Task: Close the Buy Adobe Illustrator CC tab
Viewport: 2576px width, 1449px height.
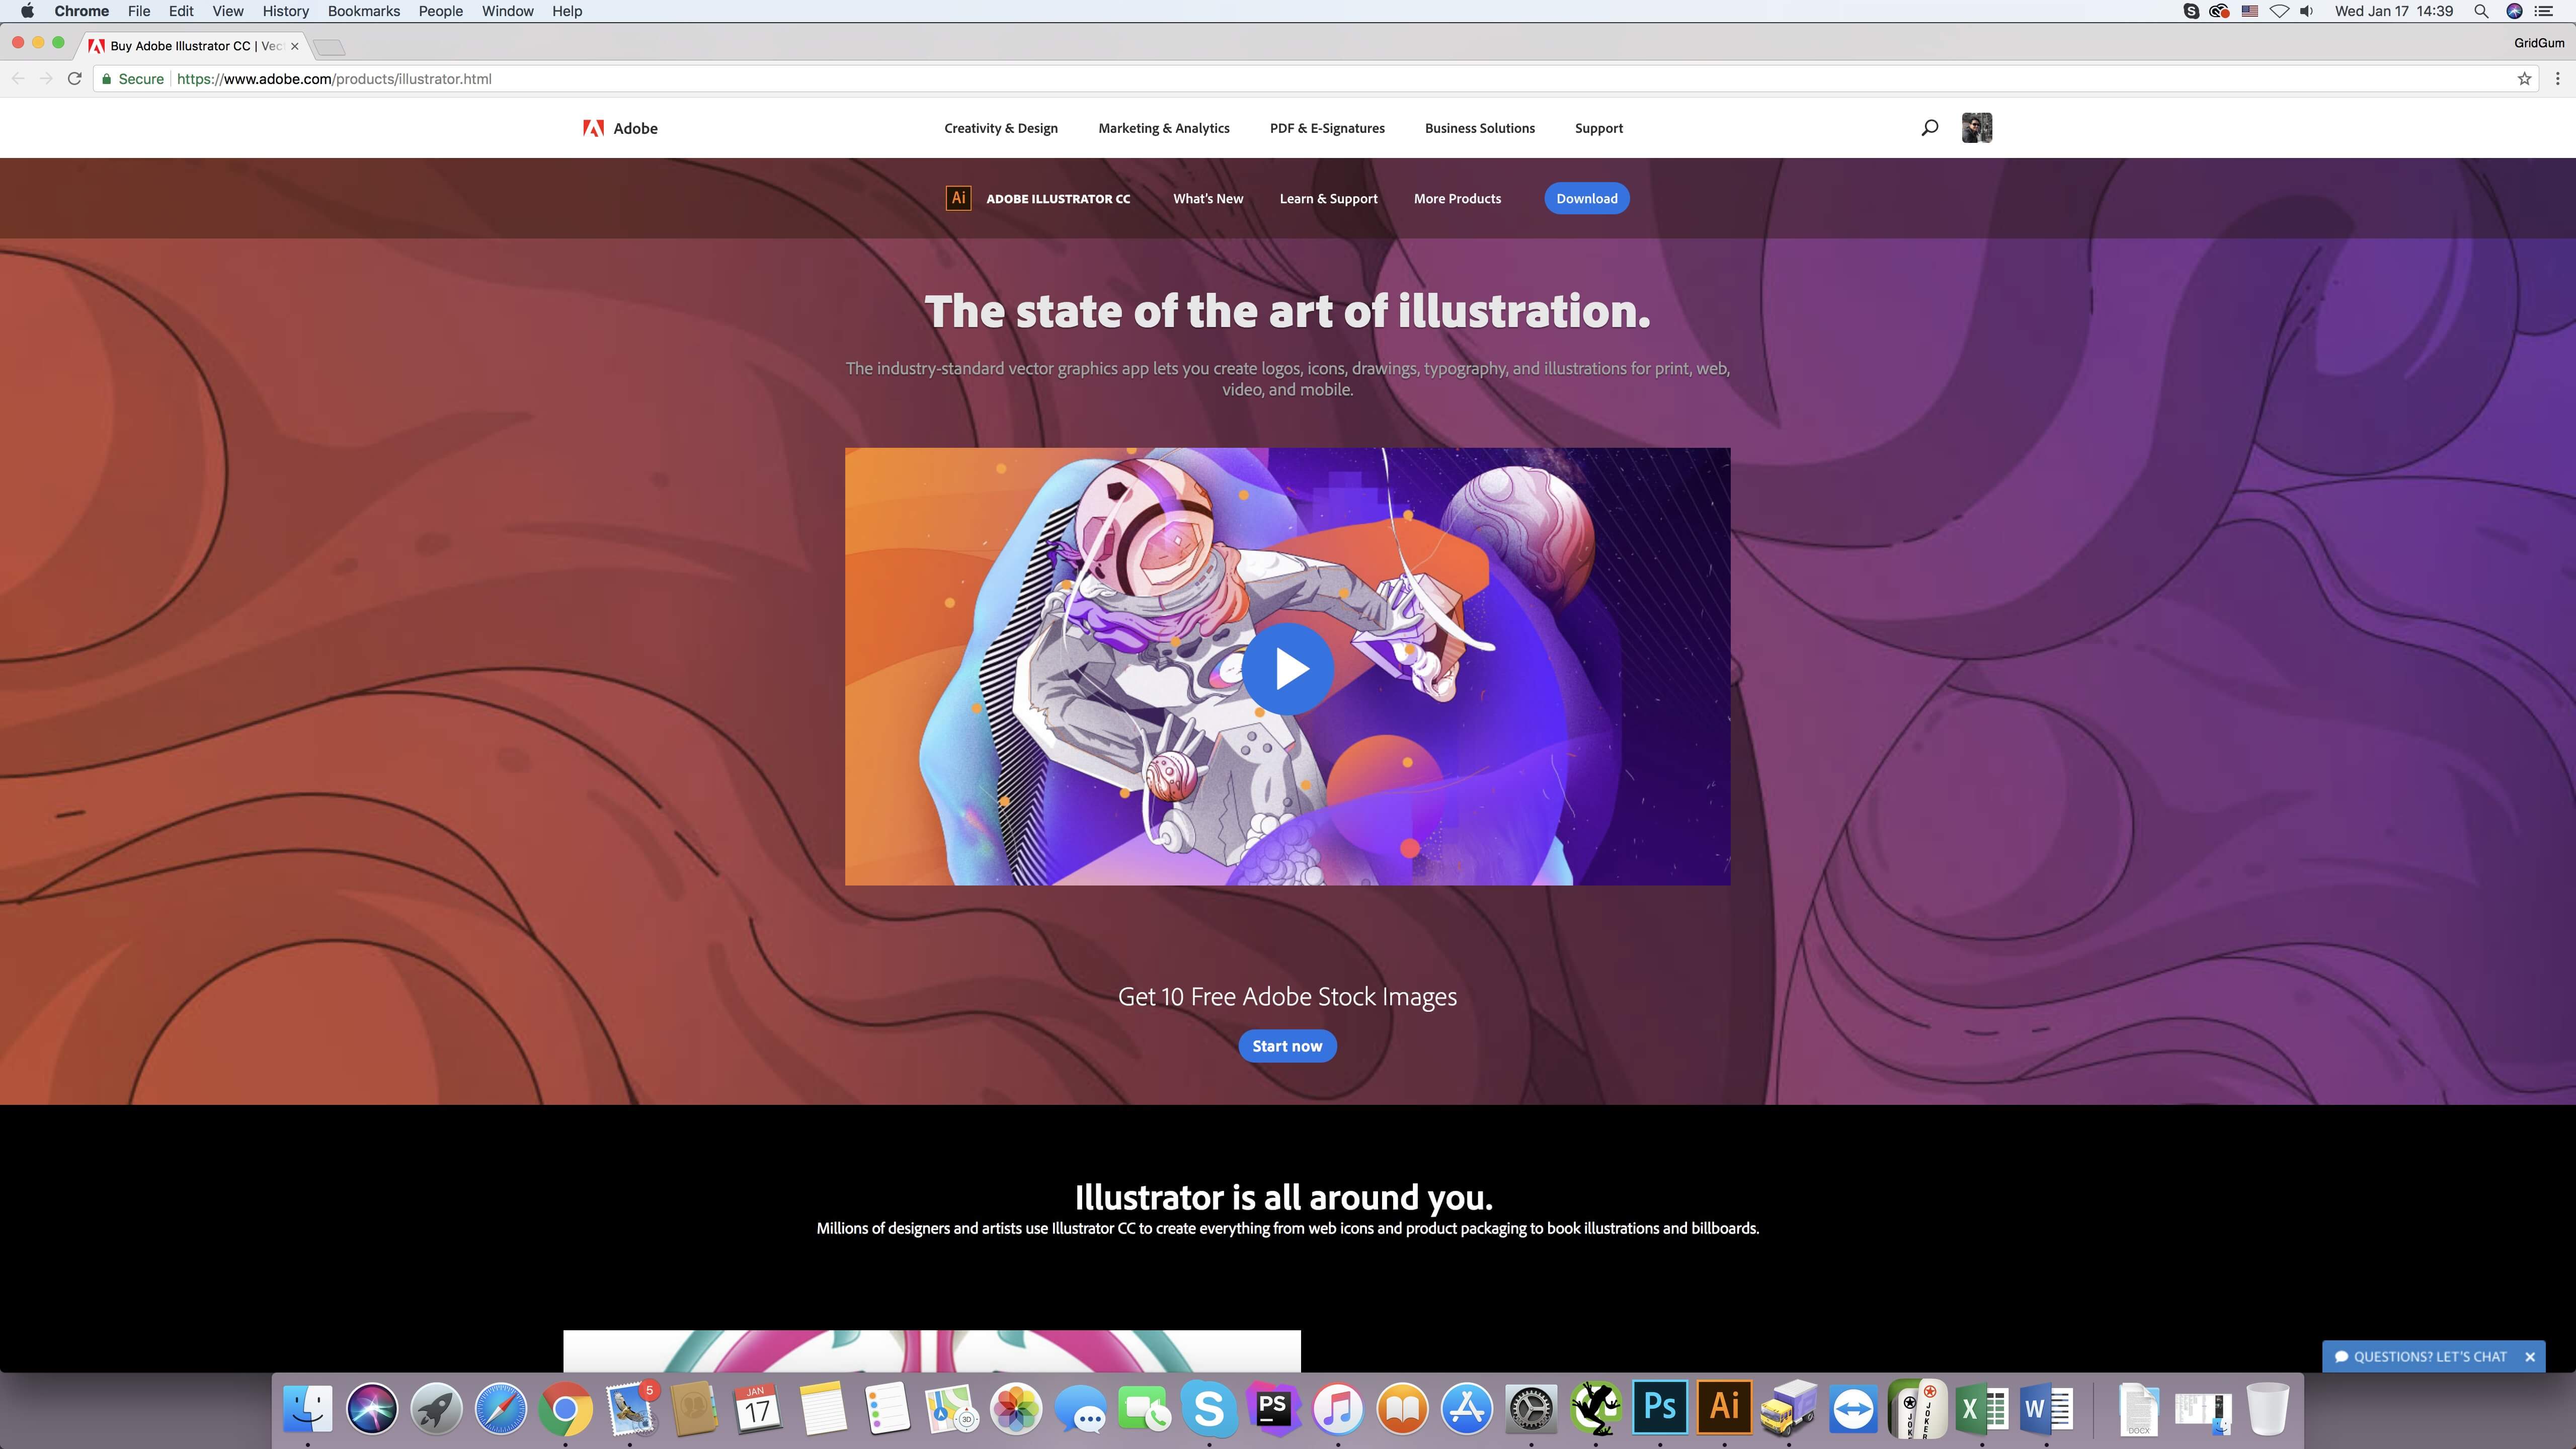Action: click(294, 46)
